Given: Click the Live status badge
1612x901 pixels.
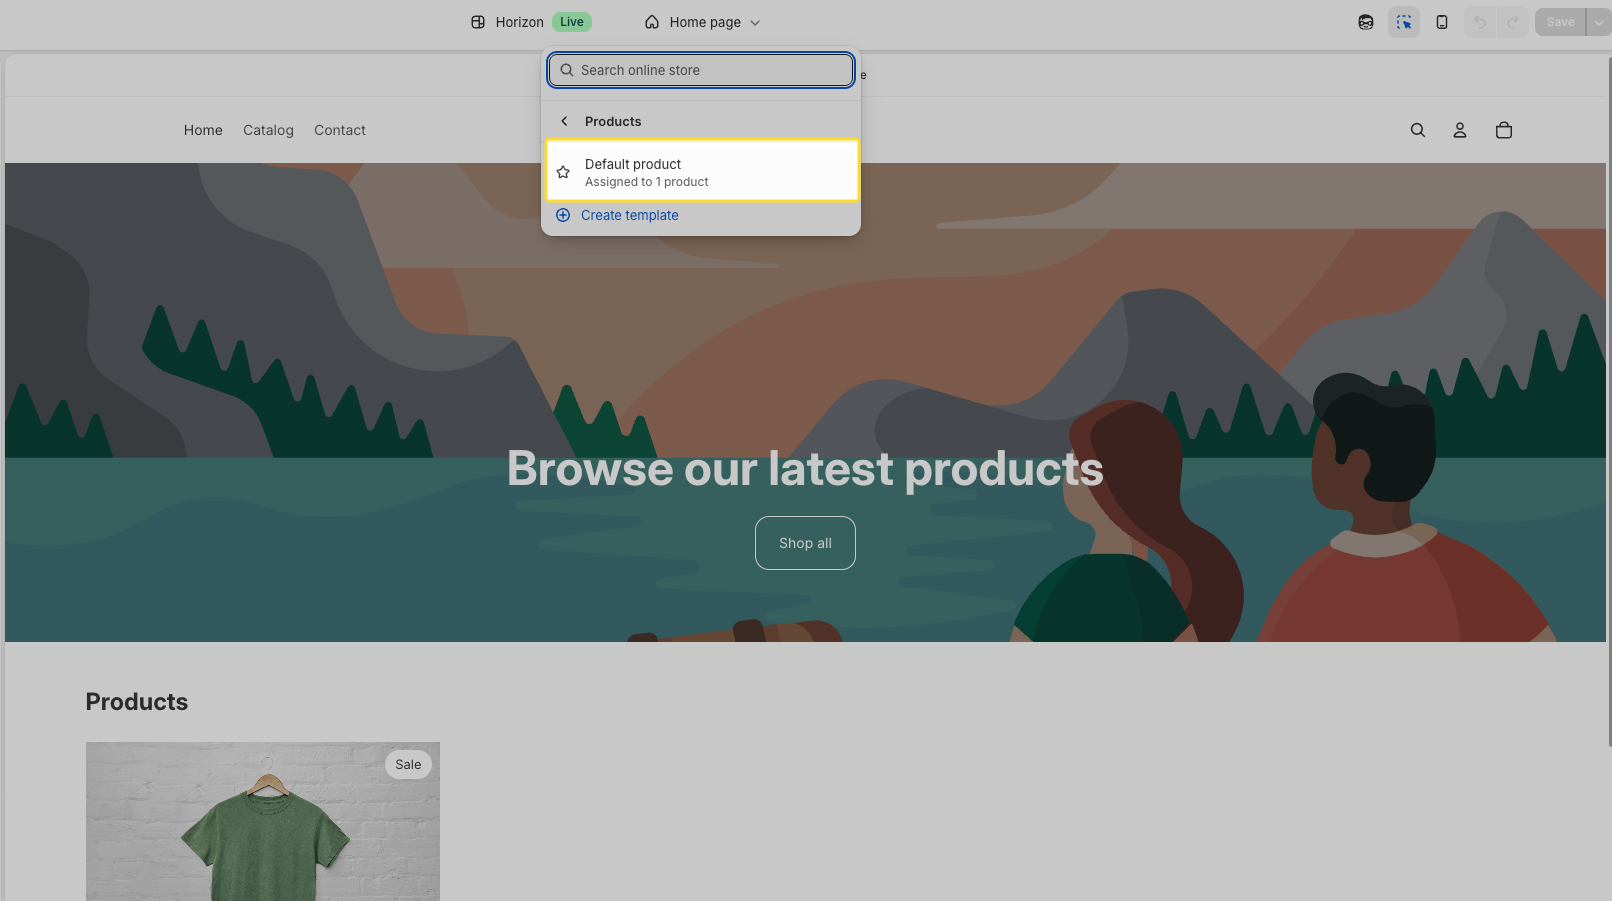Looking at the screenshot, I should tap(571, 21).
